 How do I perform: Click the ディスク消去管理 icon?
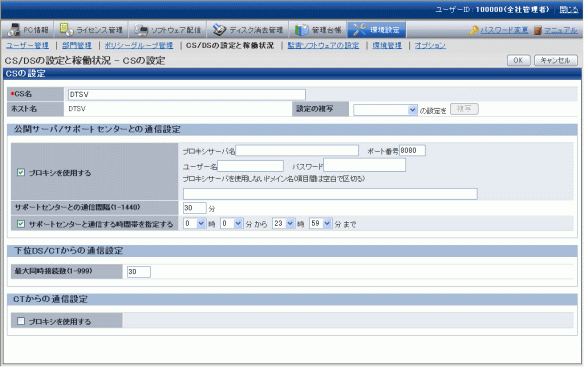pos(219,30)
